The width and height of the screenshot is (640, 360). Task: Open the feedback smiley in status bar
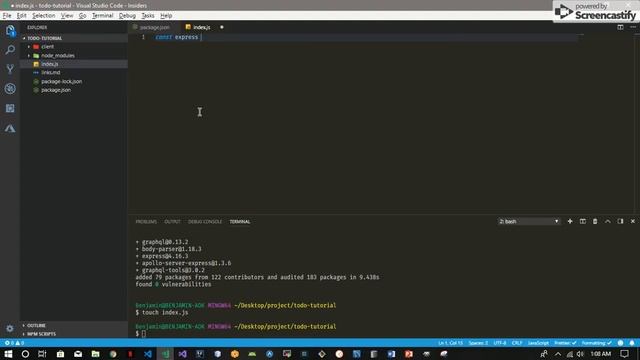tap(620, 343)
